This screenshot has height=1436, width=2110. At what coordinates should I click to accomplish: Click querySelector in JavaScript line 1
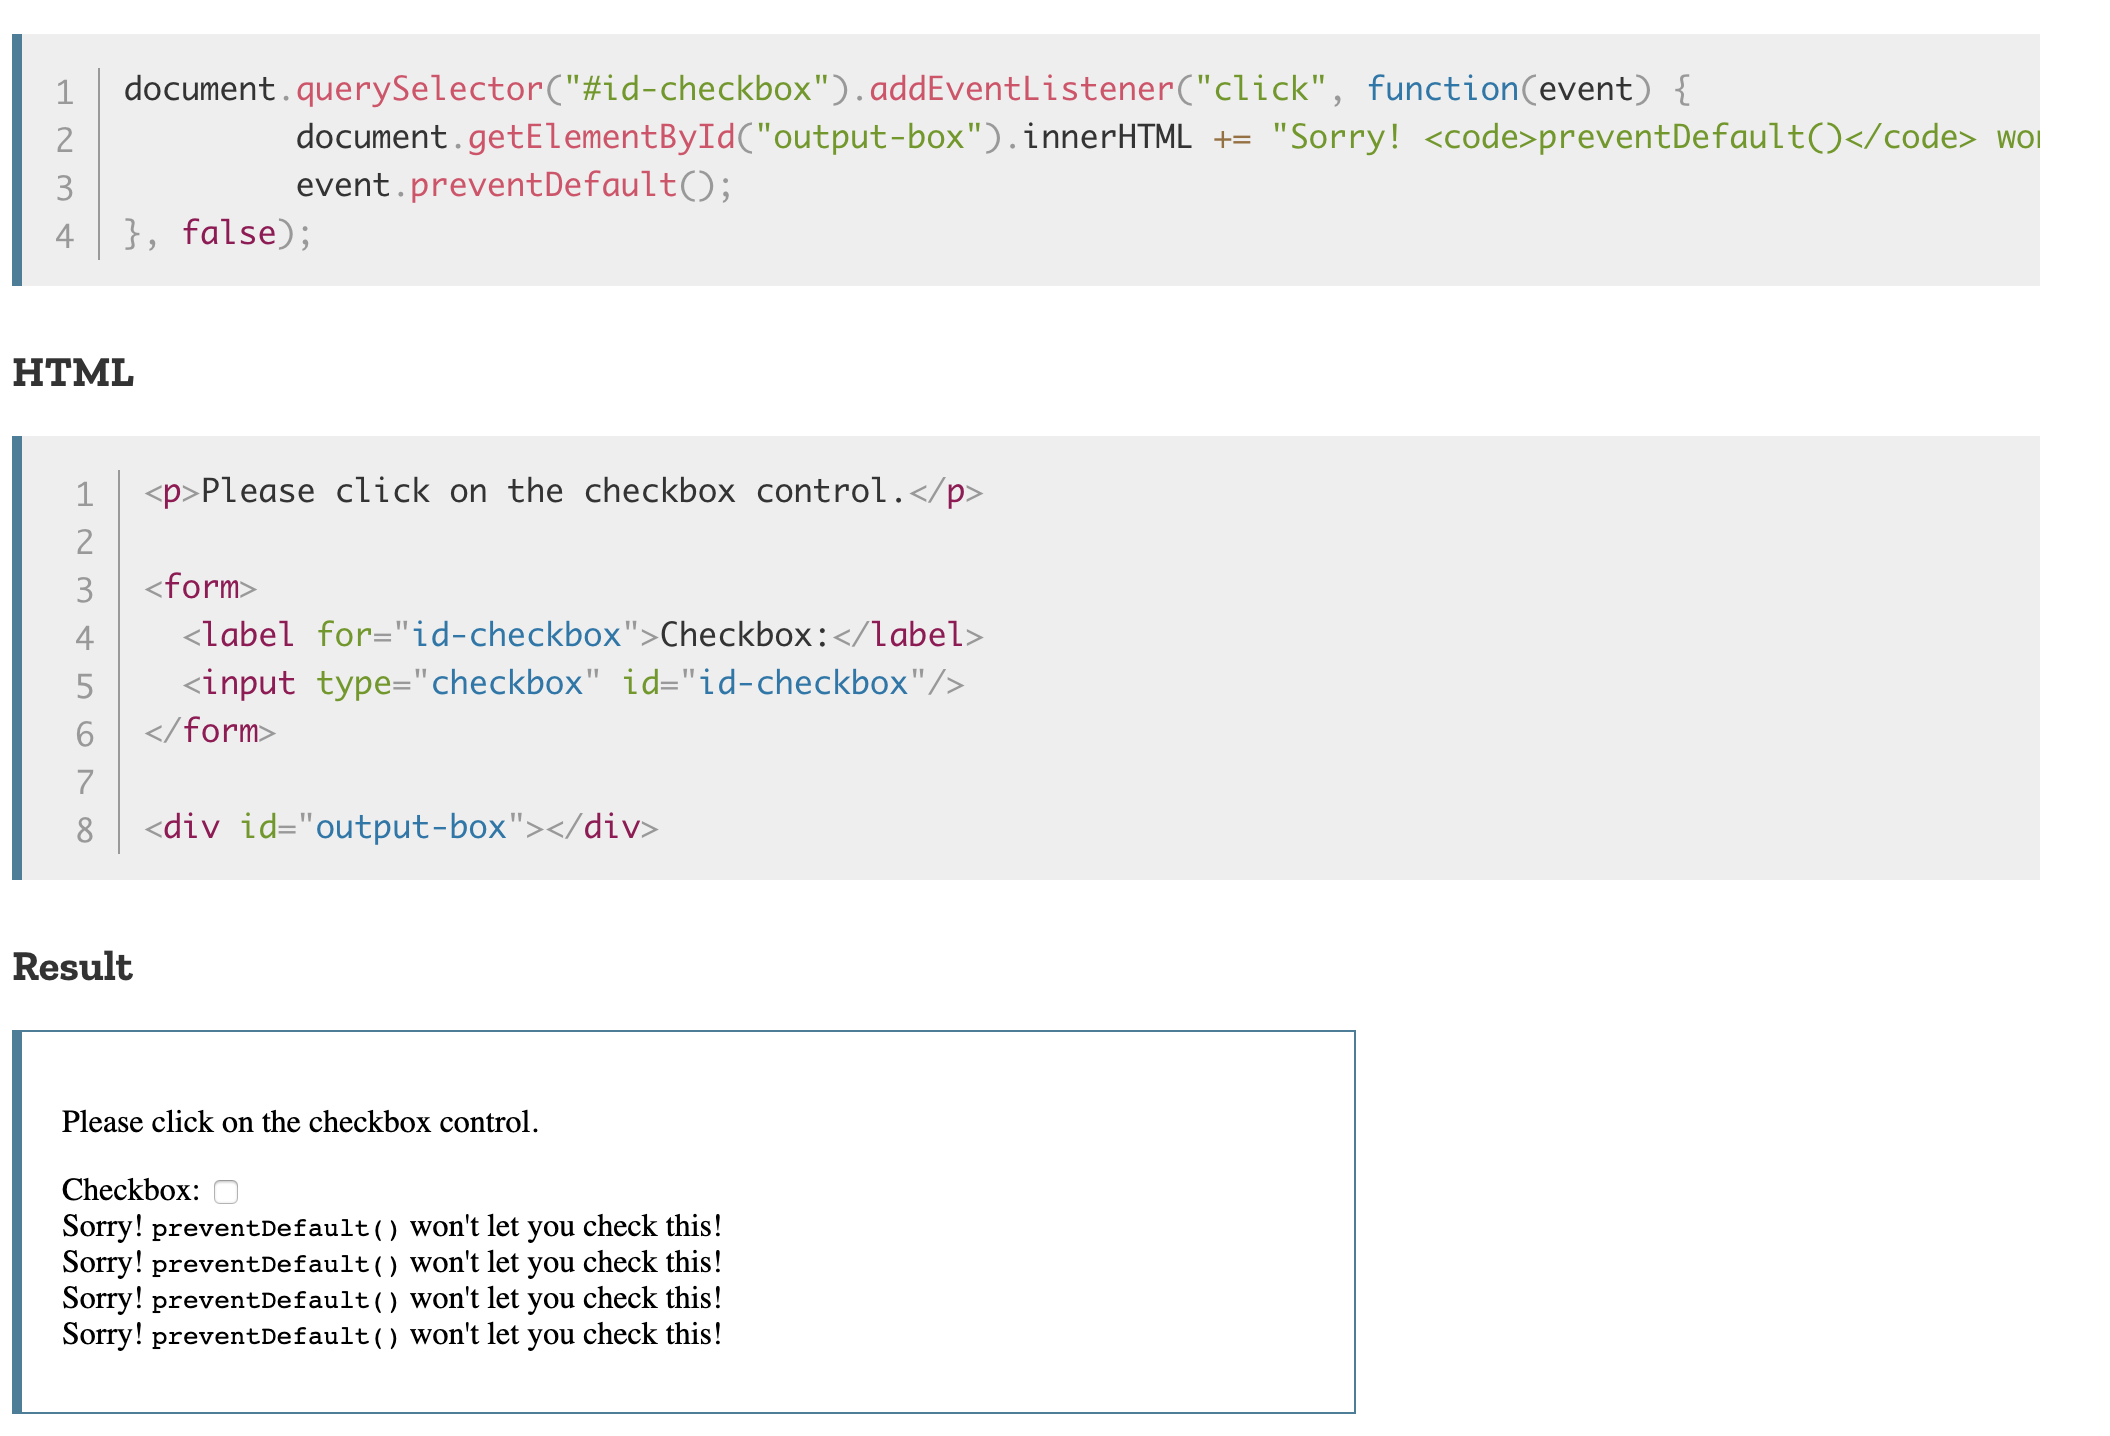click(419, 89)
